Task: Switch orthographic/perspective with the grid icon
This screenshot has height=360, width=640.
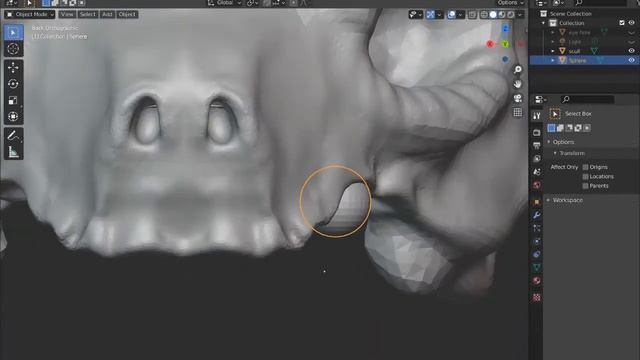Action: click(x=518, y=113)
